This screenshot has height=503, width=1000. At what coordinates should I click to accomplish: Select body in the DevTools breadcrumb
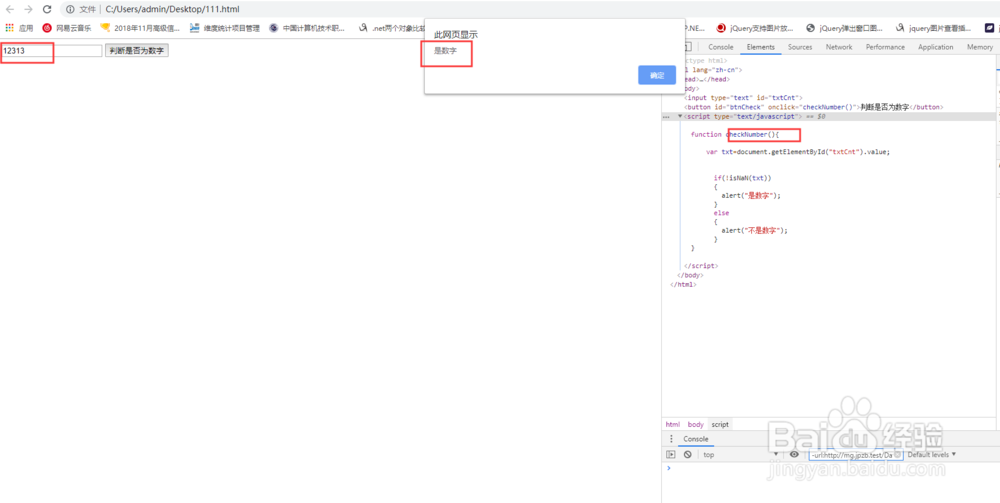coord(696,425)
